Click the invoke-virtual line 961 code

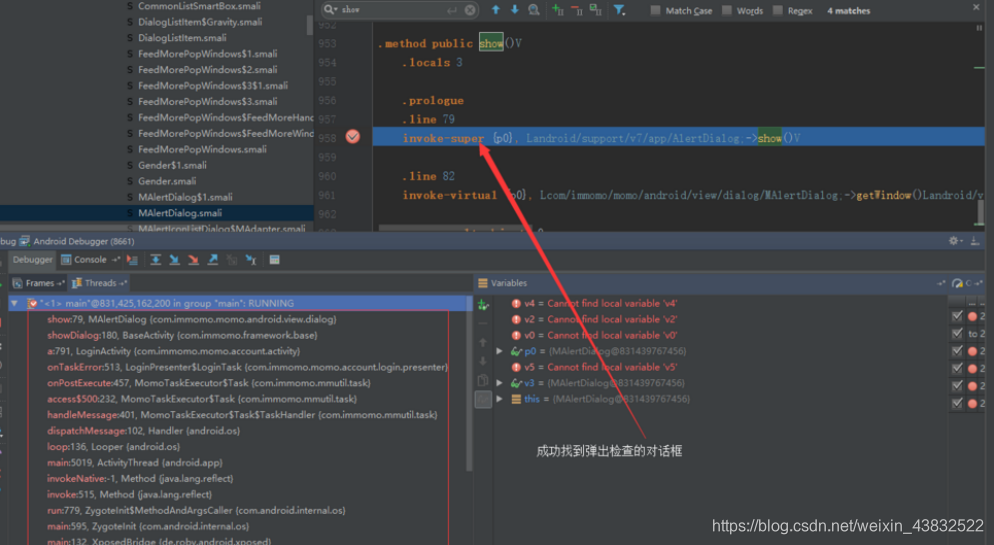pos(692,195)
